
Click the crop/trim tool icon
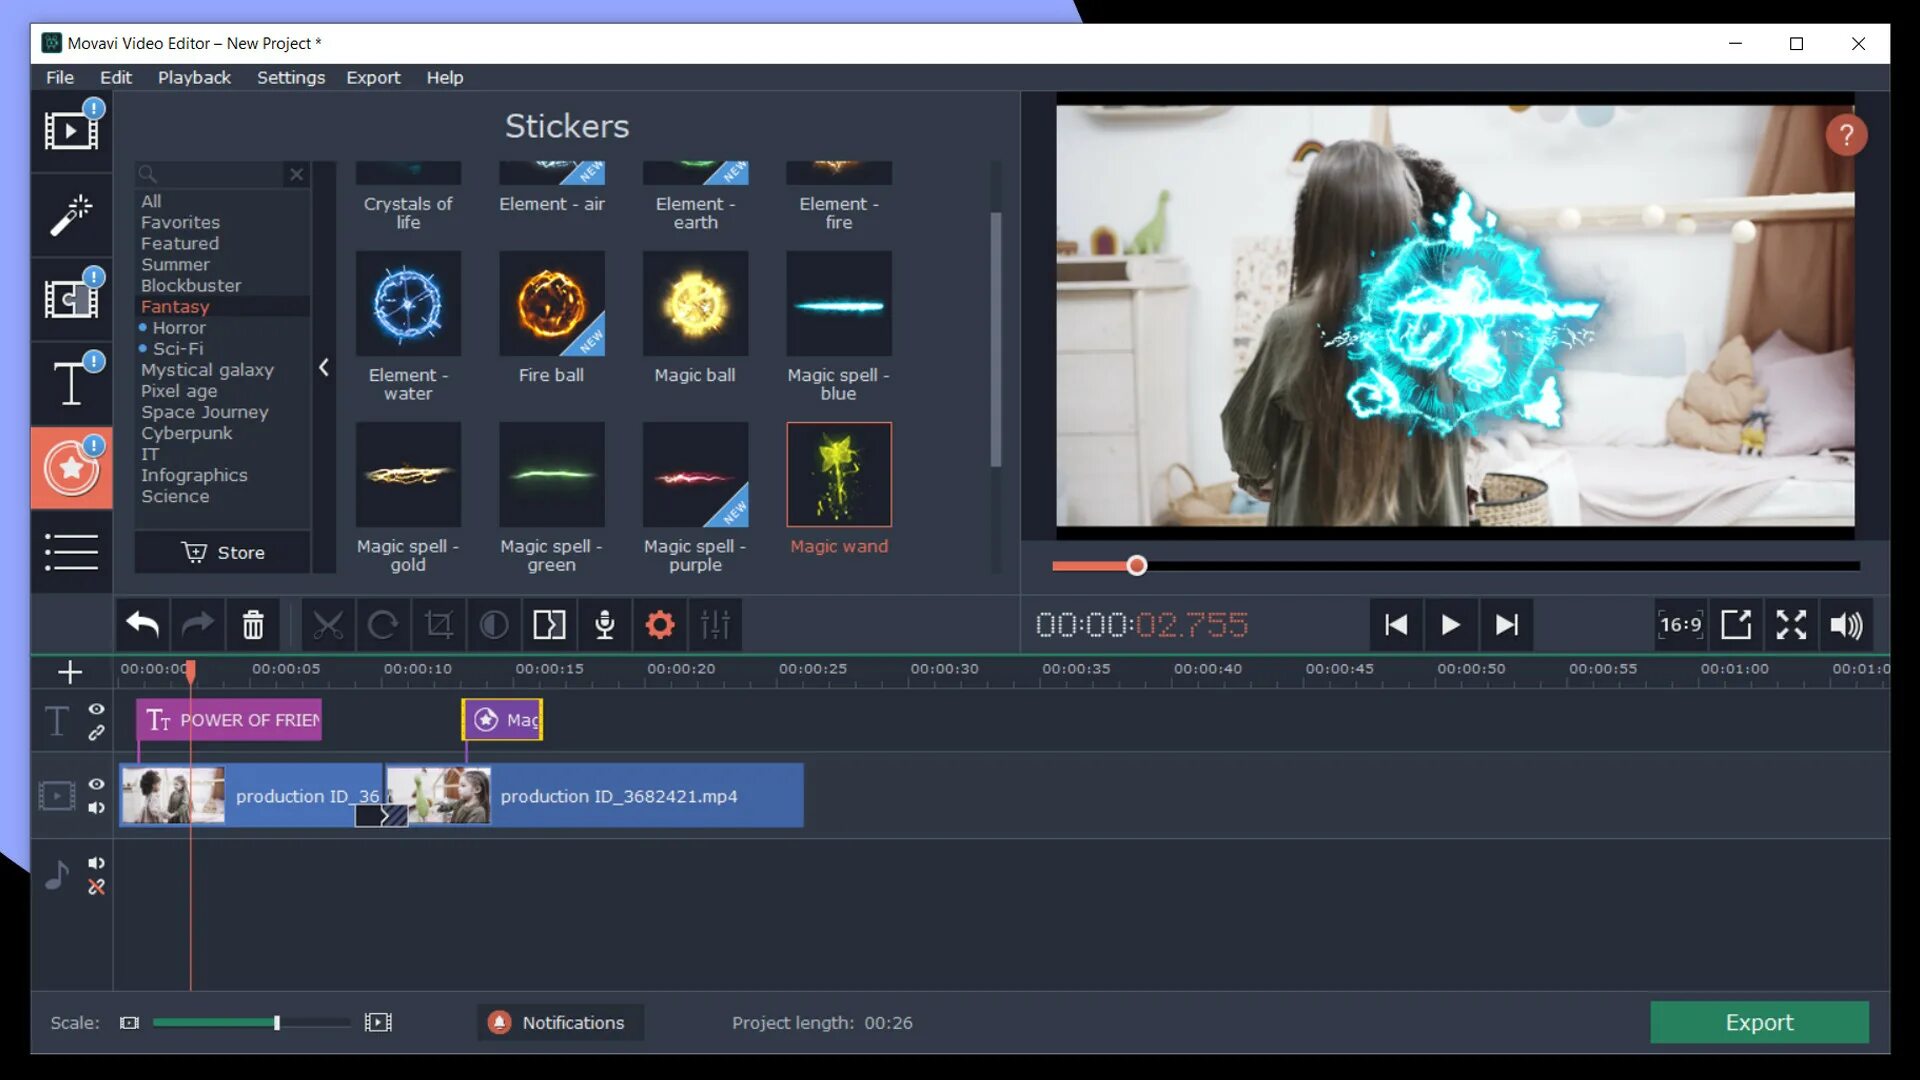click(438, 624)
